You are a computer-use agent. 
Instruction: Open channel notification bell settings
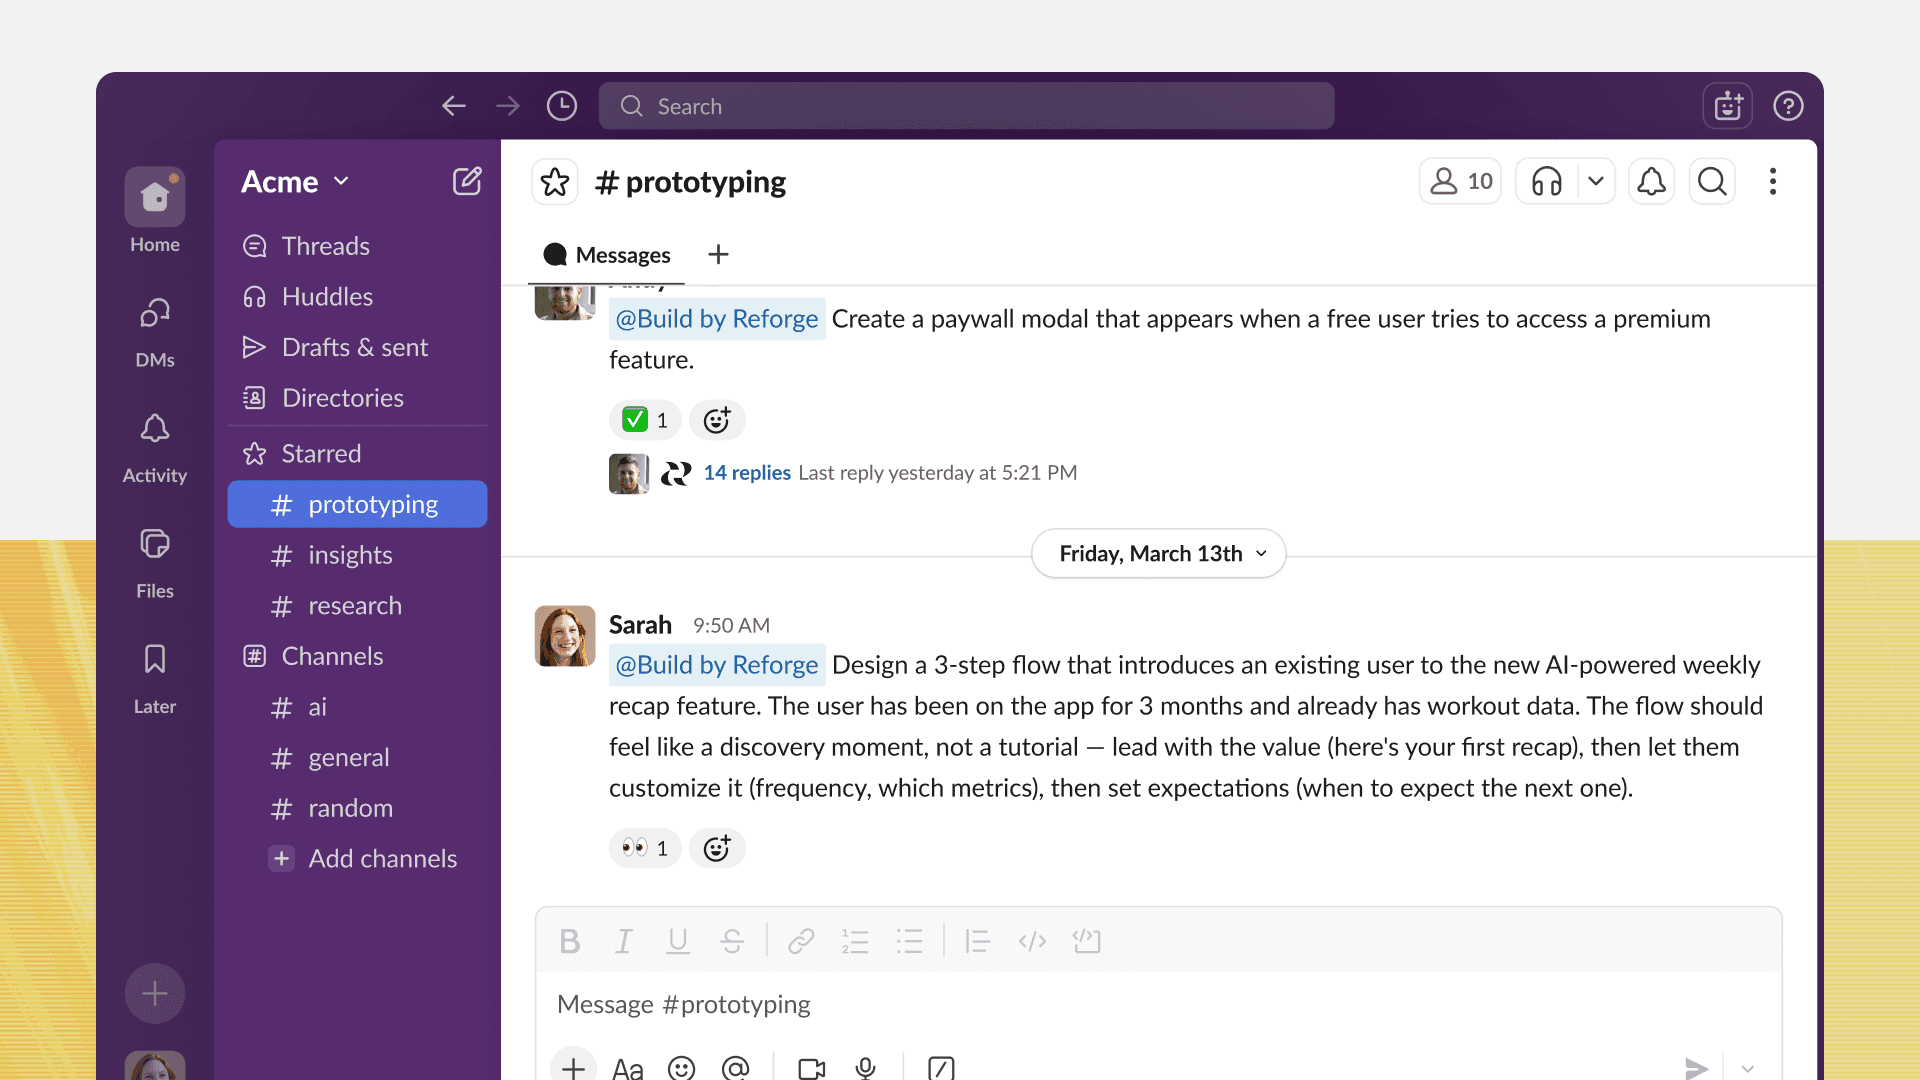pyautogui.click(x=1651, y=182)
